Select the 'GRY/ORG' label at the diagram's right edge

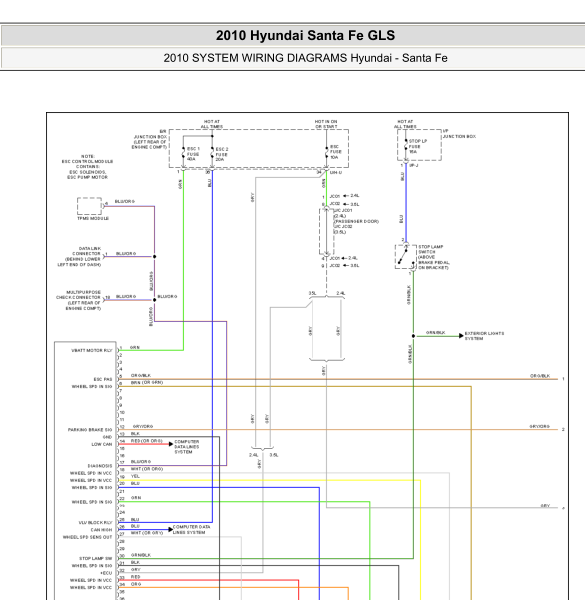[539, 426]
